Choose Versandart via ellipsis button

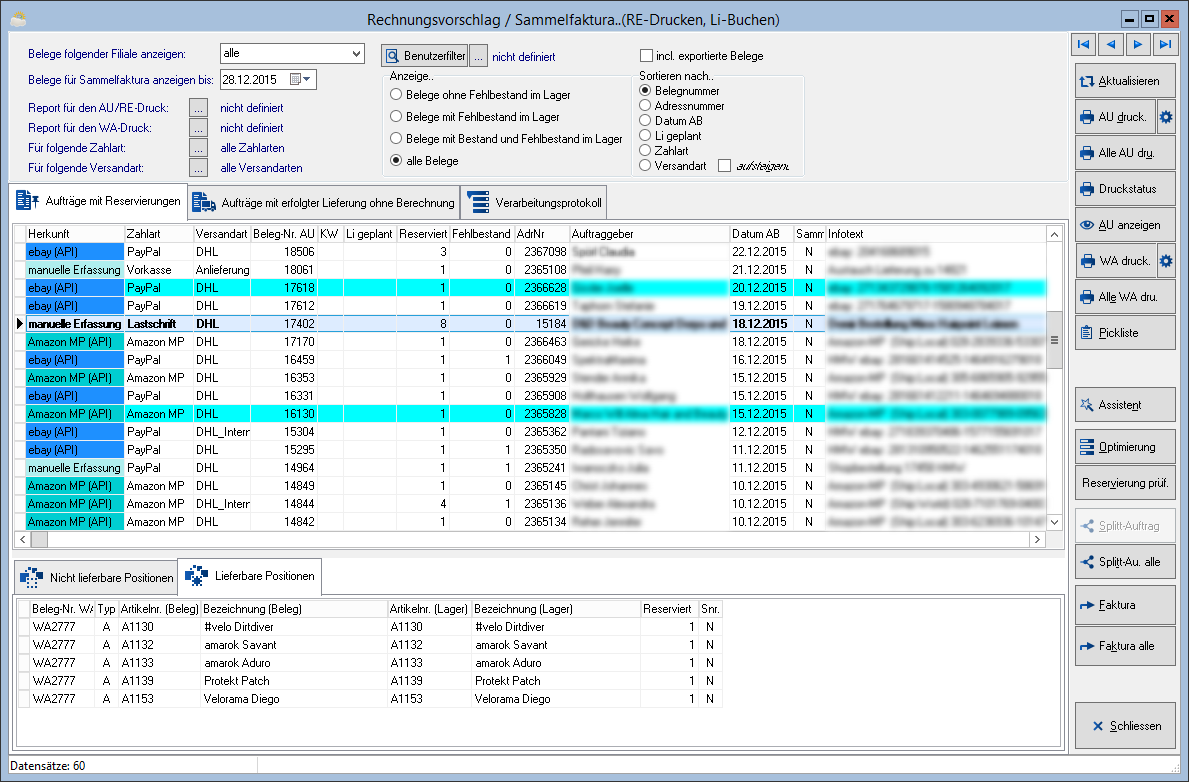(x=198, y=168)
